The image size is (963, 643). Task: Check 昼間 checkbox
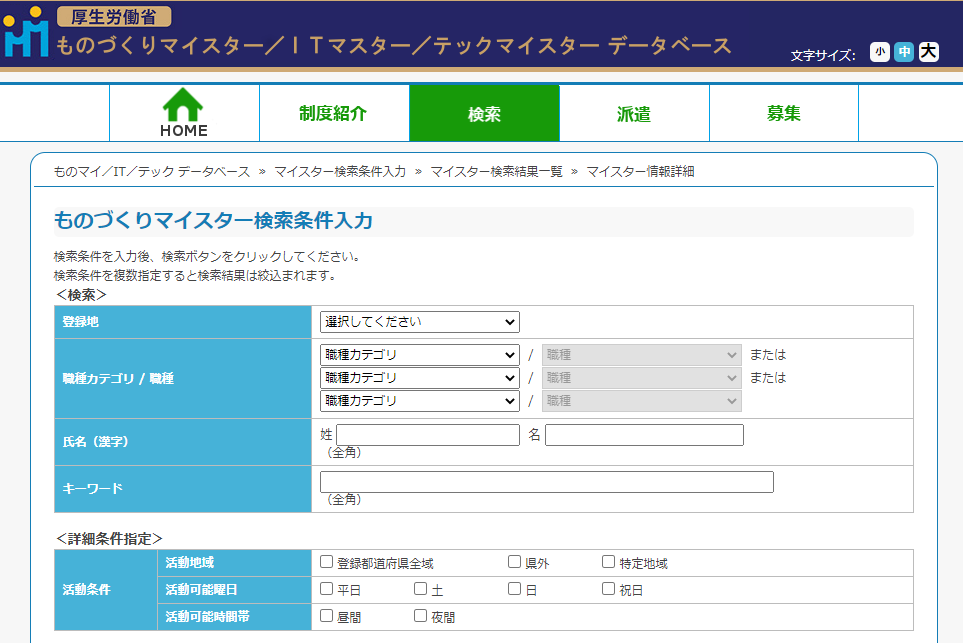click(327, 616)
